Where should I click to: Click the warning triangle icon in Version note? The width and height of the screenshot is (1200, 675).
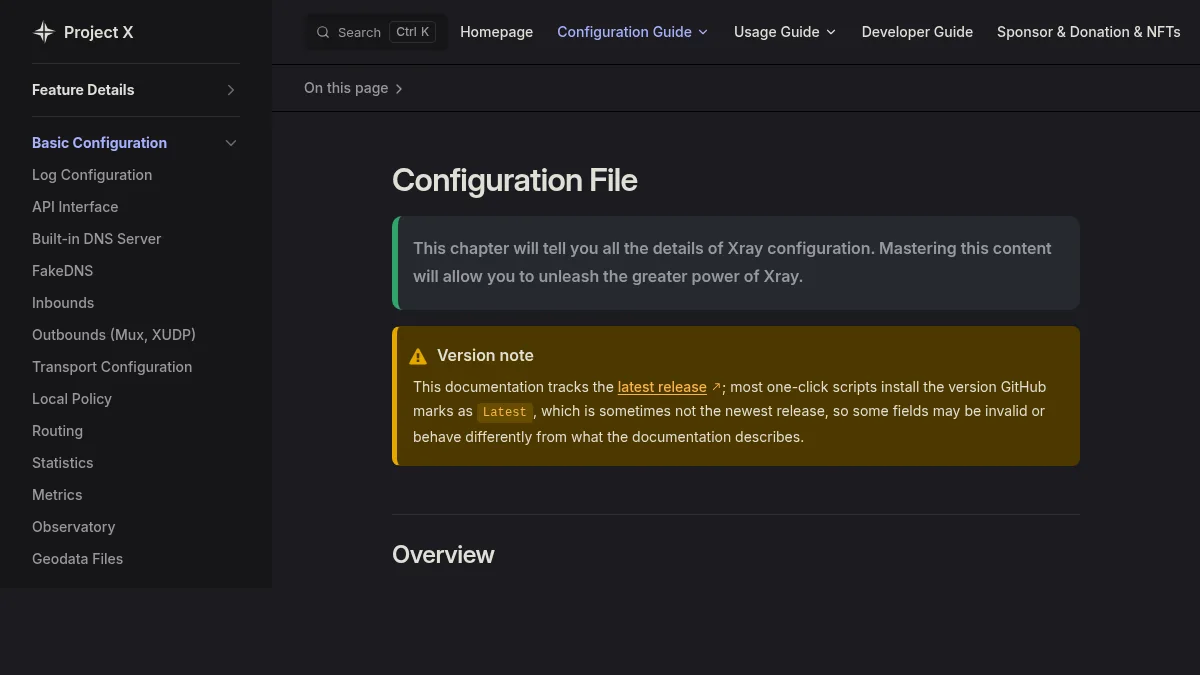(x=418, y=356)
